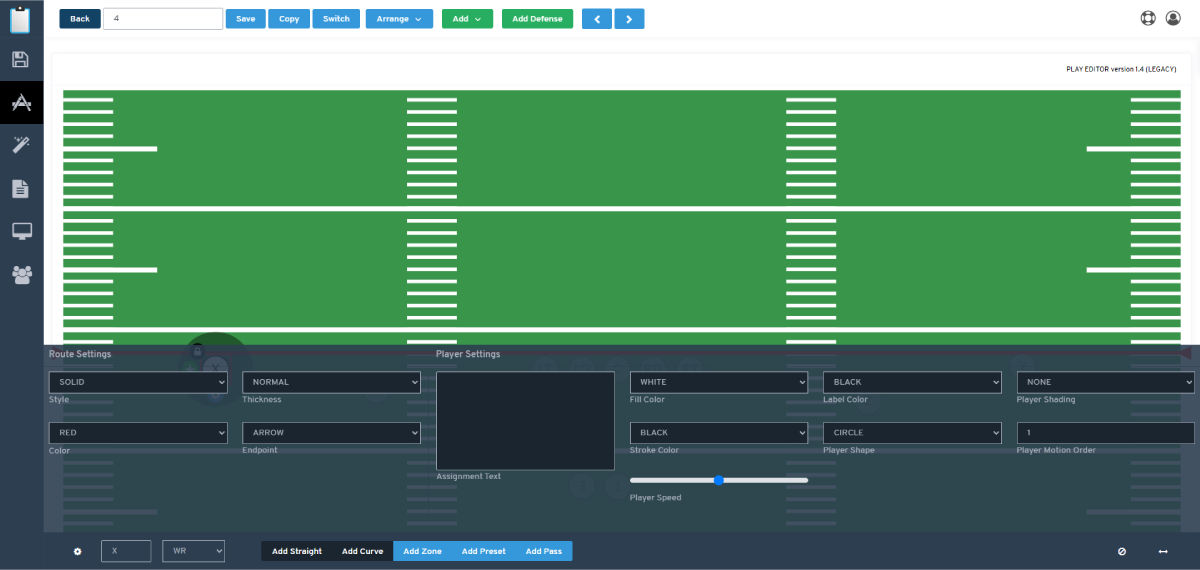Open the team users icon in sidebar
1200x570 pixels.
[x=21, y=274]
